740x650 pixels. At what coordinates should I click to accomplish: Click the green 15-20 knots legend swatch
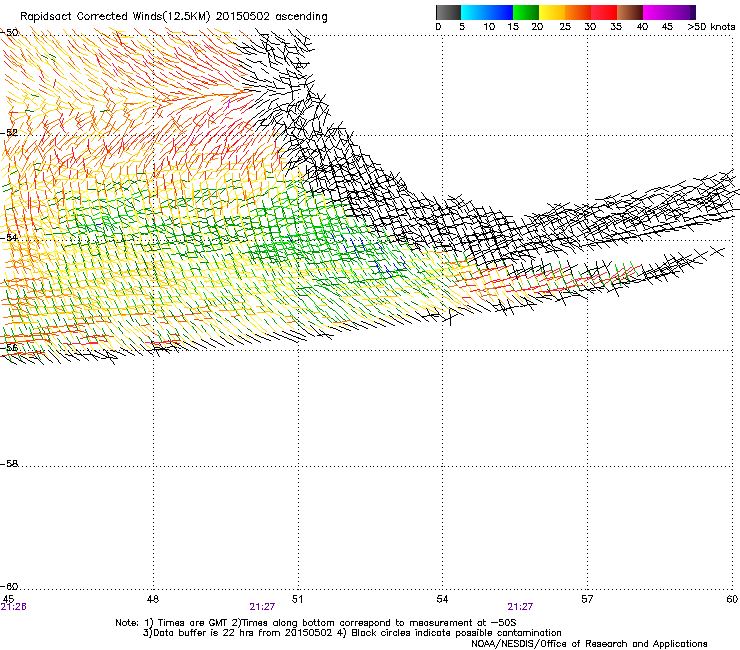526,12
